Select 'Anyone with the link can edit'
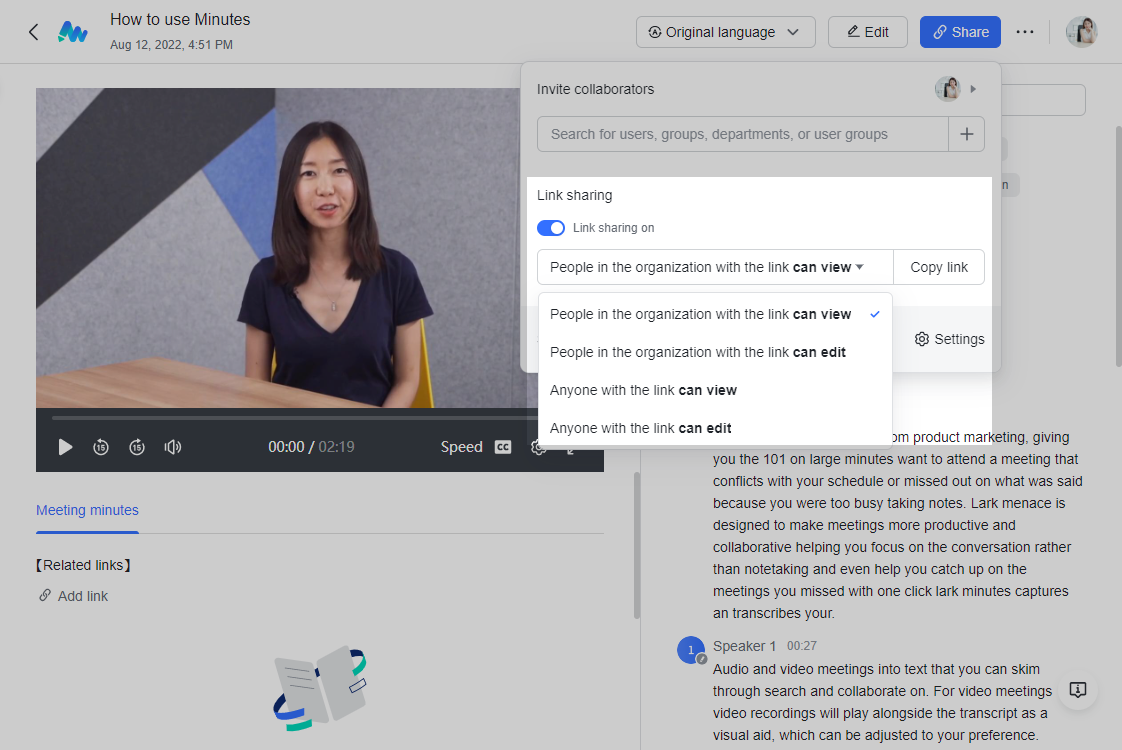Image resolution: width=1122 pixels, height=750 pixels. 640,428
